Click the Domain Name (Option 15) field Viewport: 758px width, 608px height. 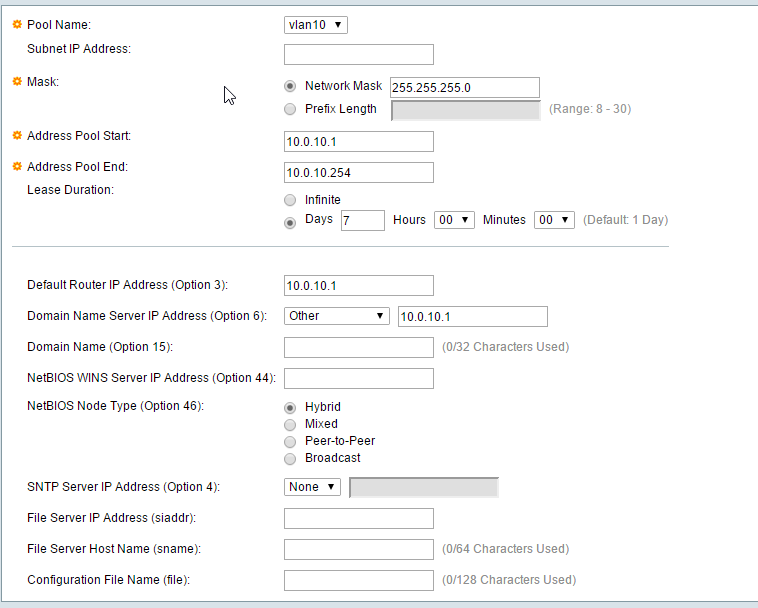359,347
